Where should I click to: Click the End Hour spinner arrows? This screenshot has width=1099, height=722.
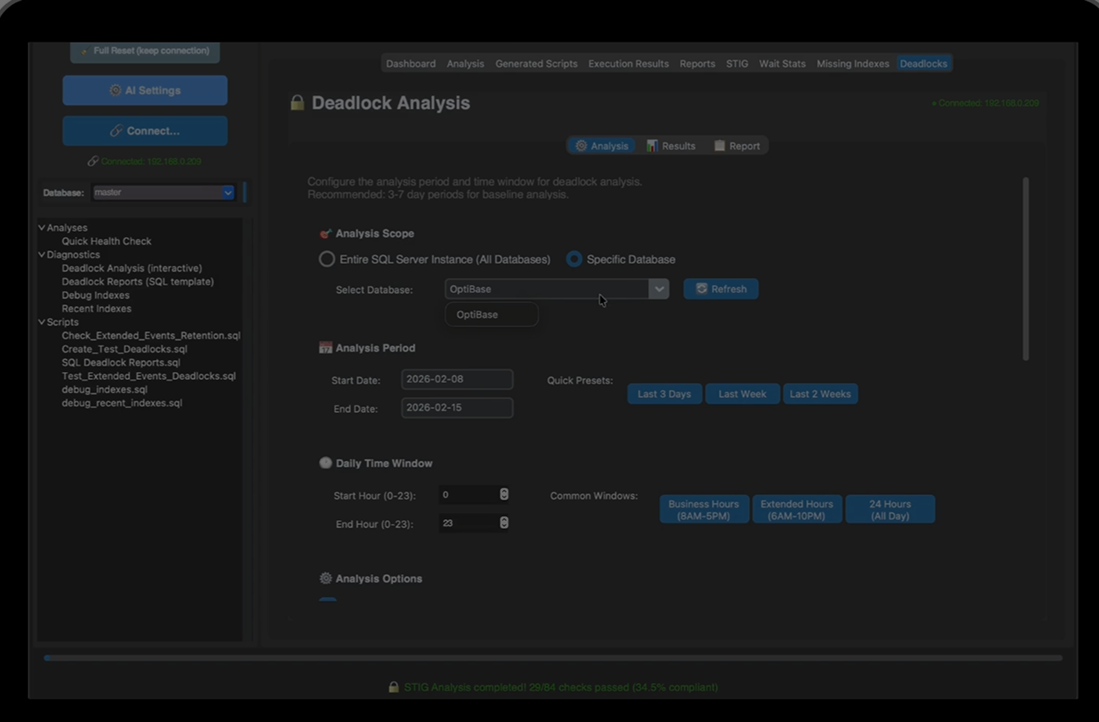click(504, 523)
